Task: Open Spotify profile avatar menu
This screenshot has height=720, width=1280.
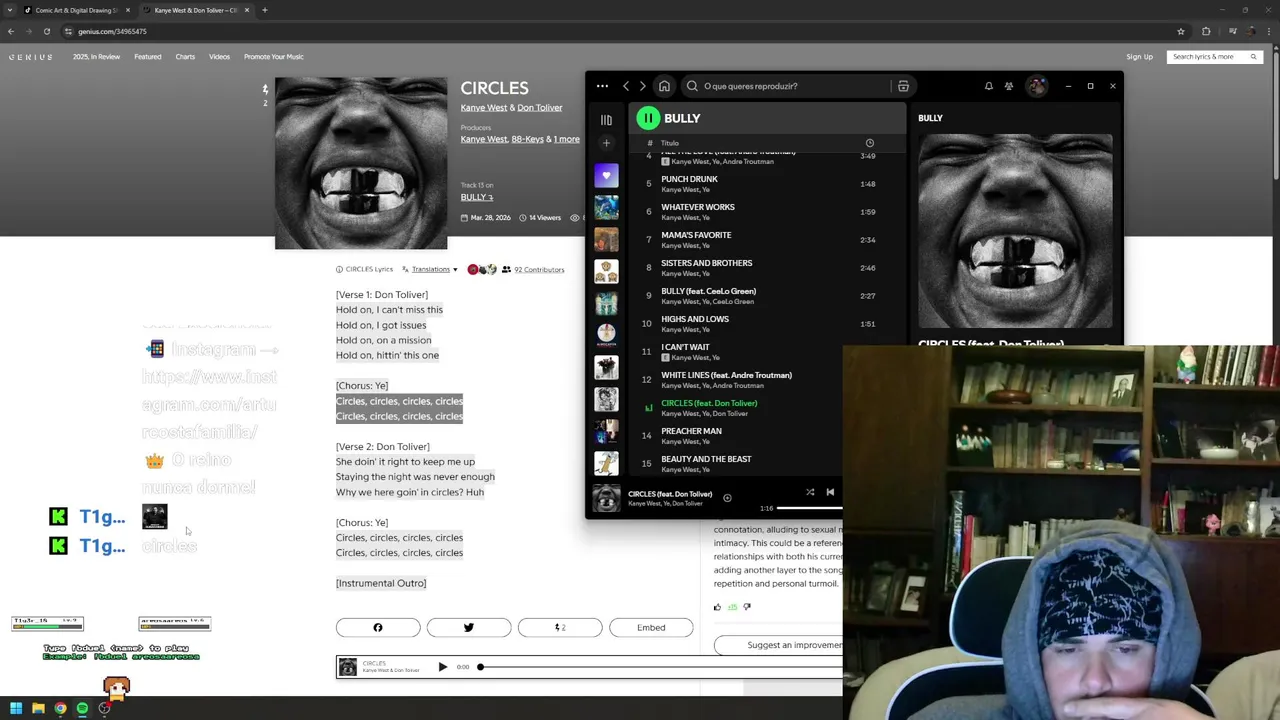Action: [x=1037, y=86]
